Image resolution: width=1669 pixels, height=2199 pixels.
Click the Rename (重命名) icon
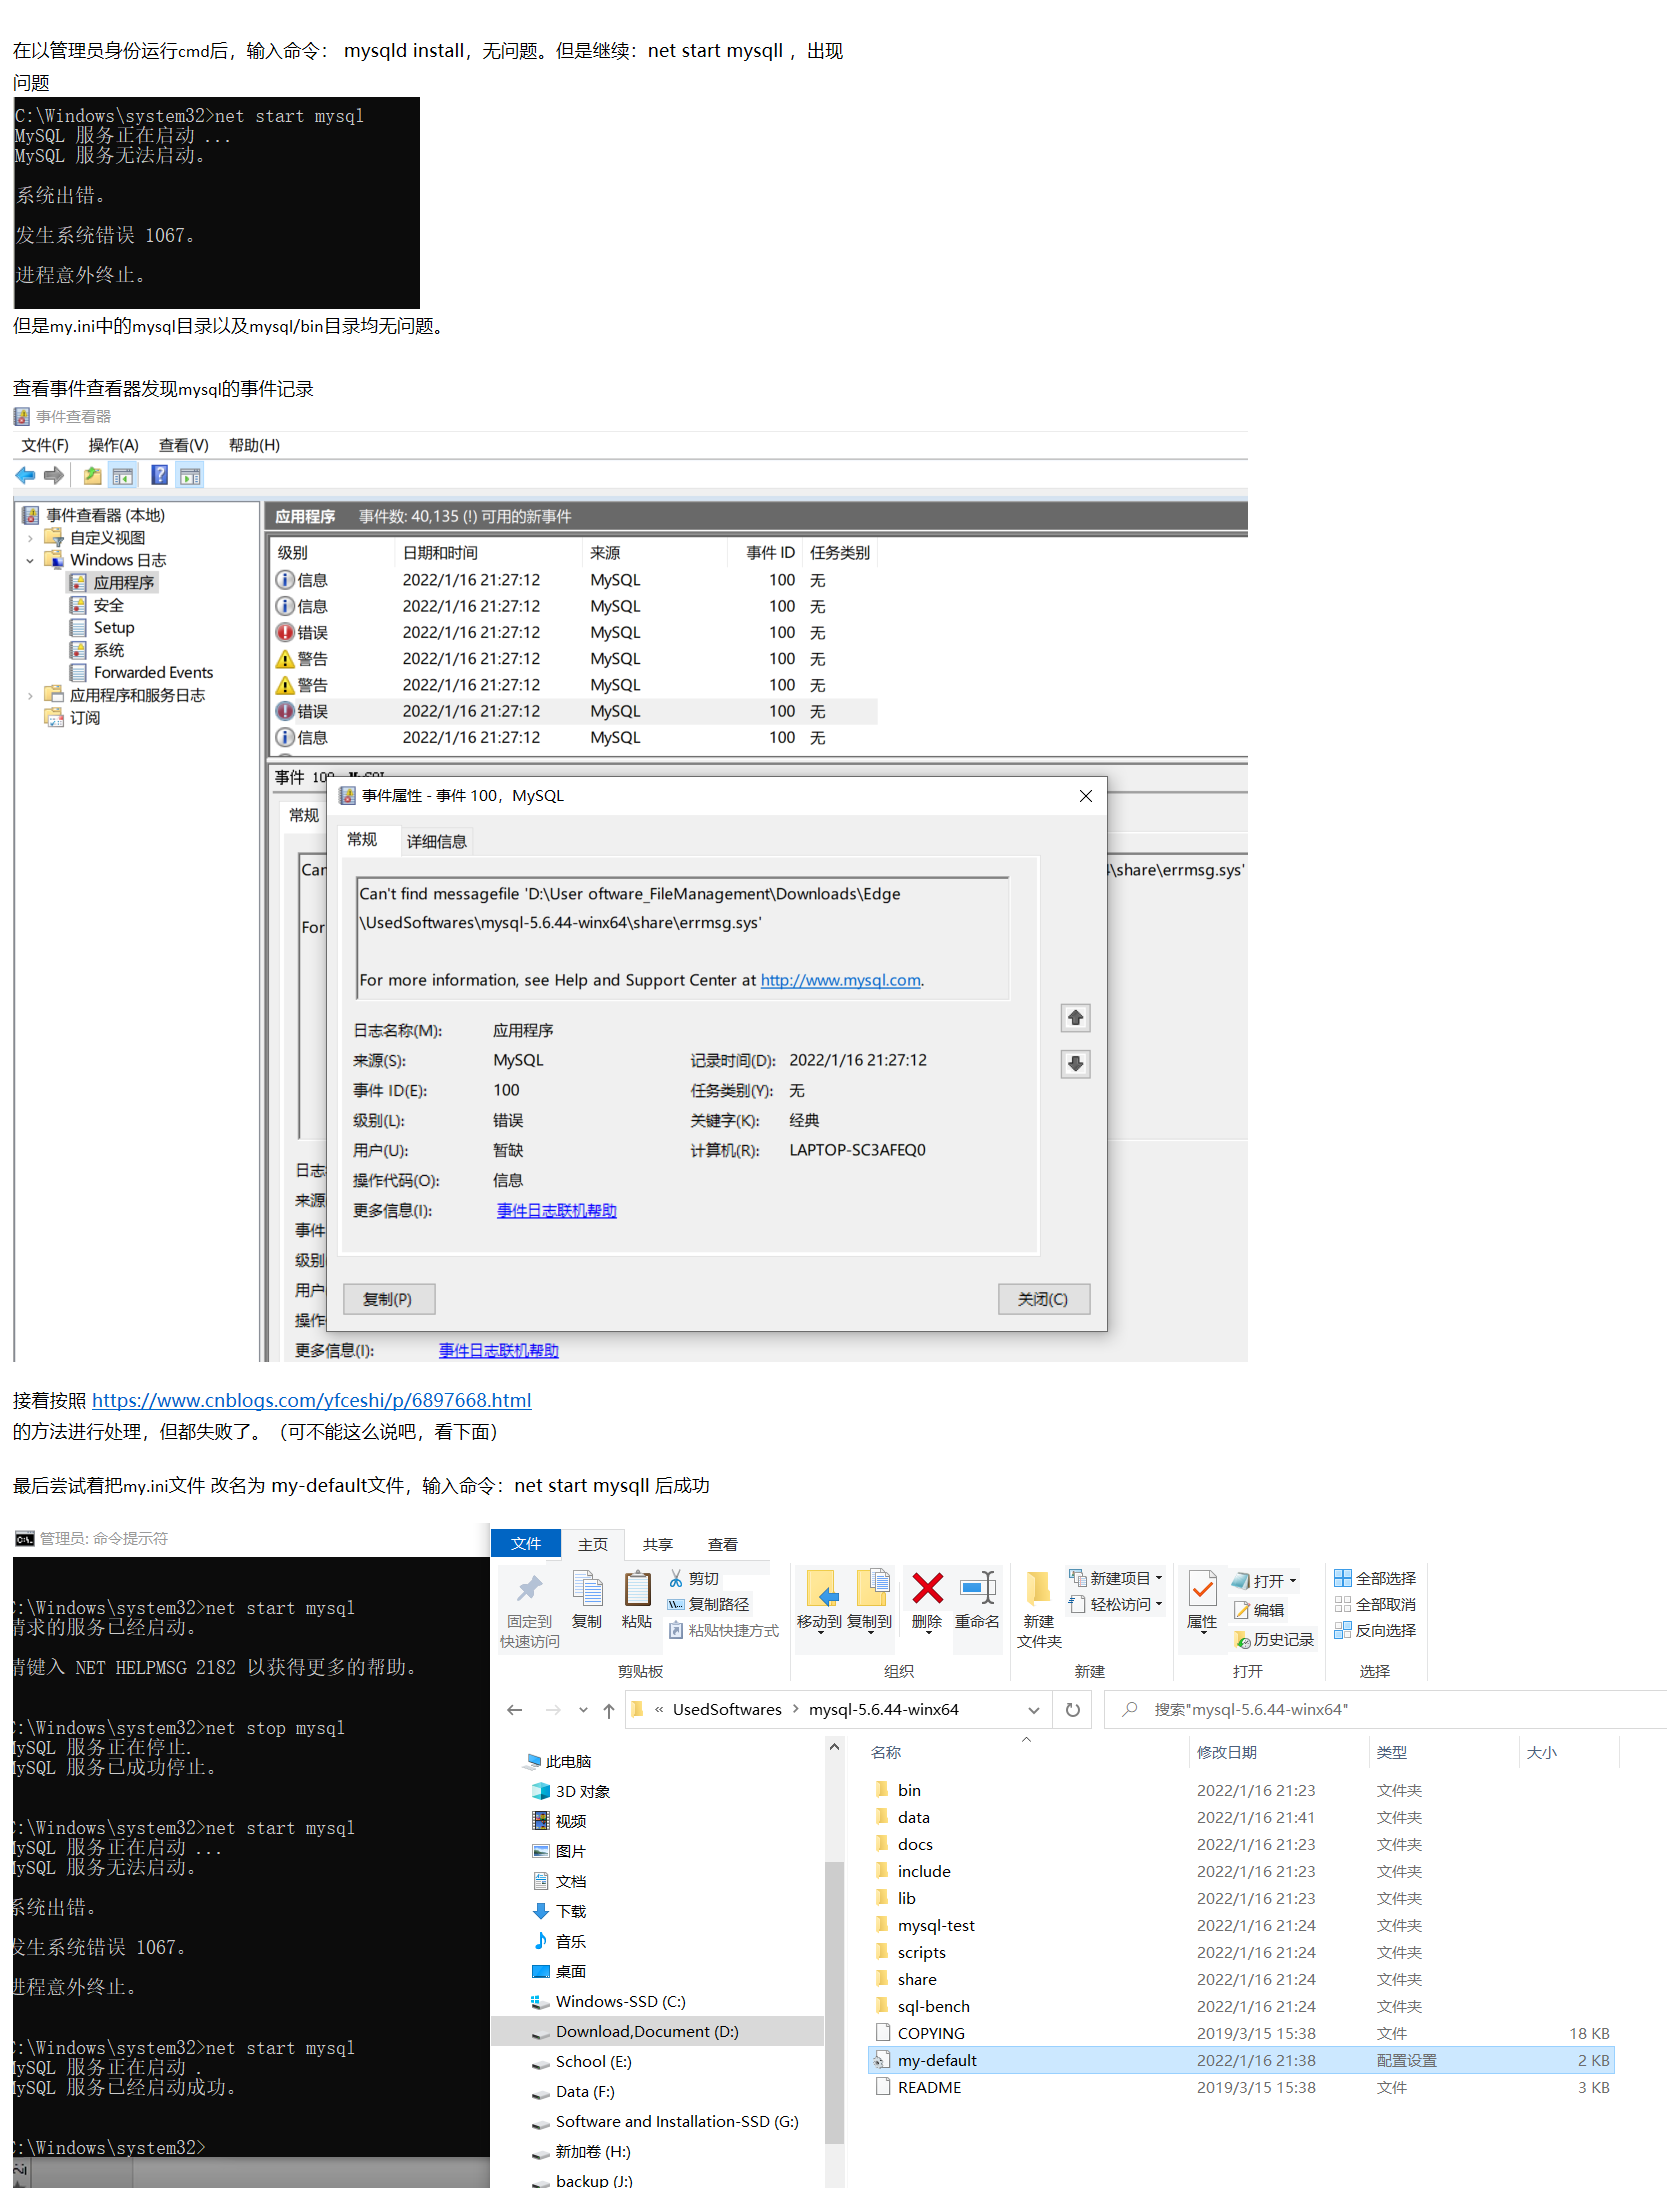977,1588
